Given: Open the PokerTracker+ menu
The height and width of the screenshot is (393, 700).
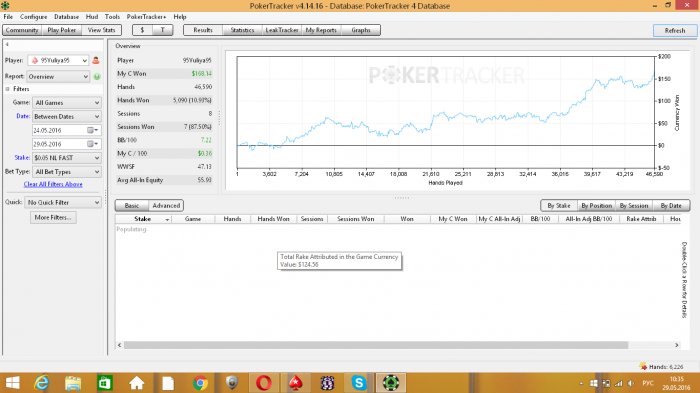Looking at the screenshot, I should (x=146, y=17).
